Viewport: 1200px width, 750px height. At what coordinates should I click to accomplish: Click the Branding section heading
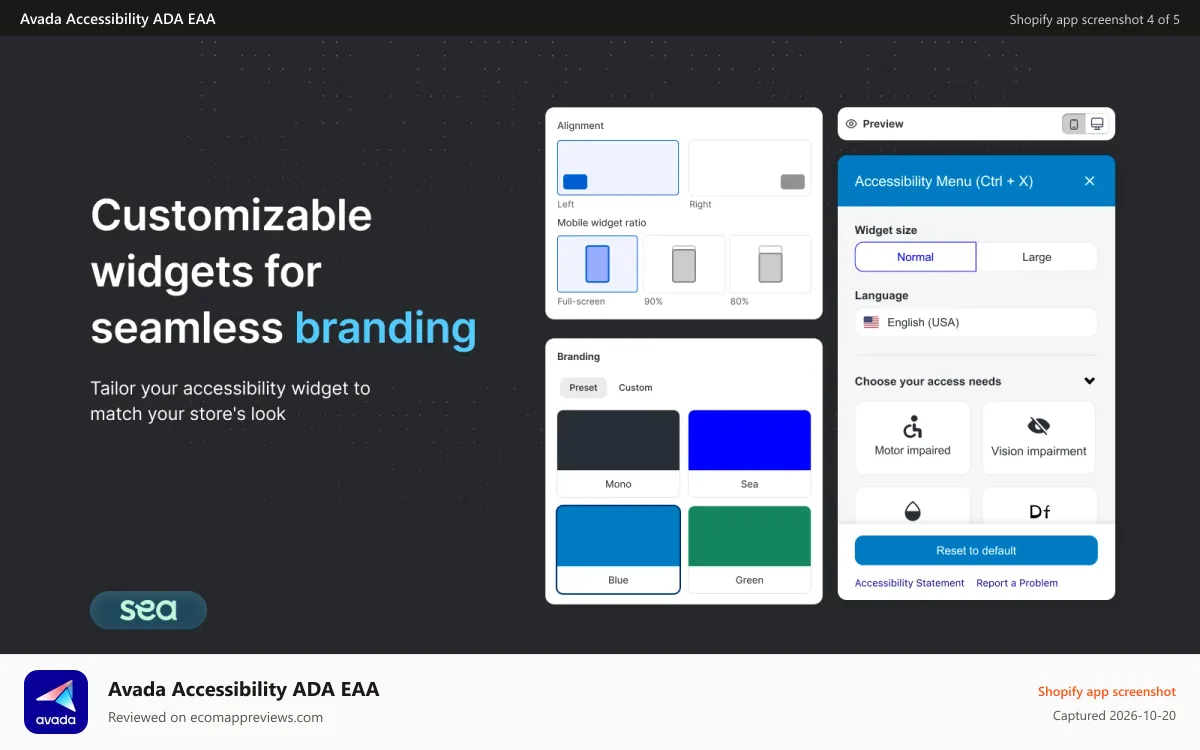click(579, 357)
